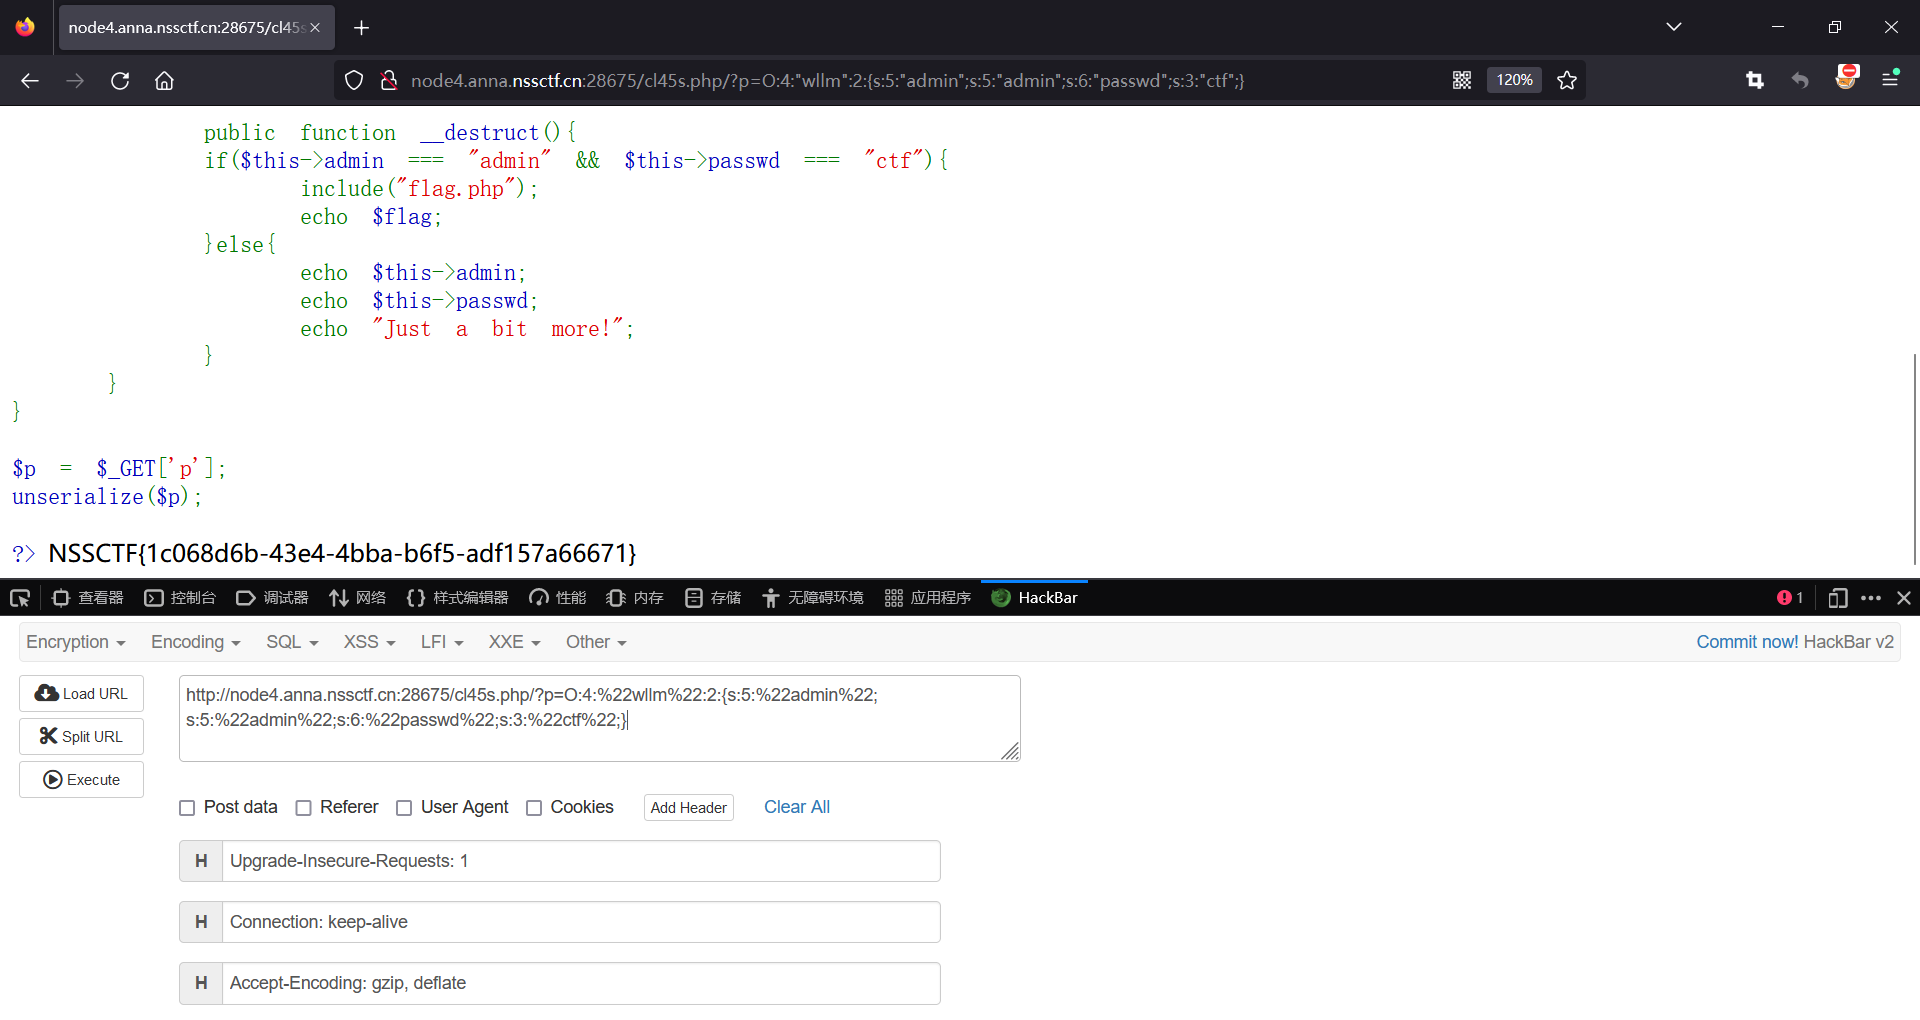Open a new browser tab
Viewport: 1920px width, 1020px height.
(362, 28)
